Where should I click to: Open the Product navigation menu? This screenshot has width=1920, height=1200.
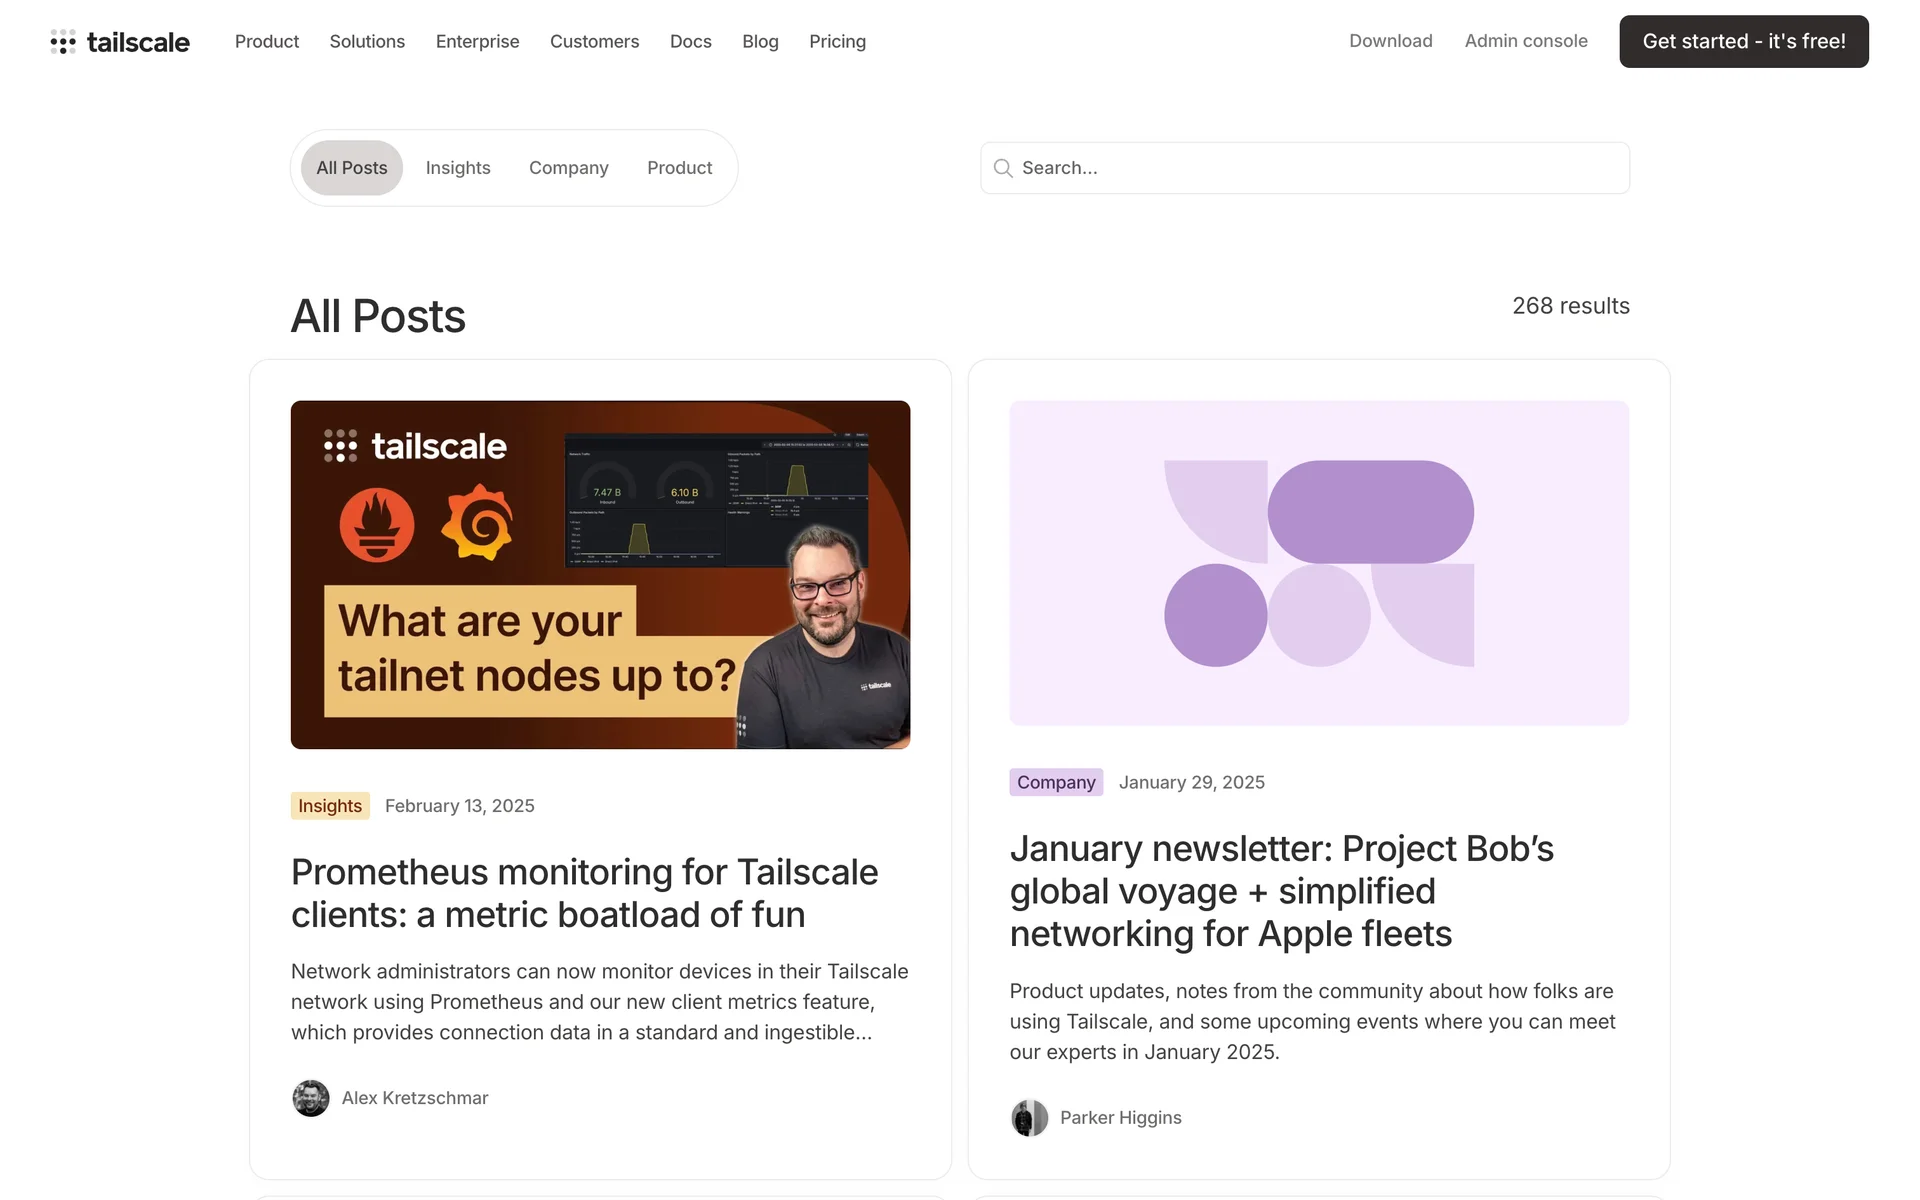(267, 42)
